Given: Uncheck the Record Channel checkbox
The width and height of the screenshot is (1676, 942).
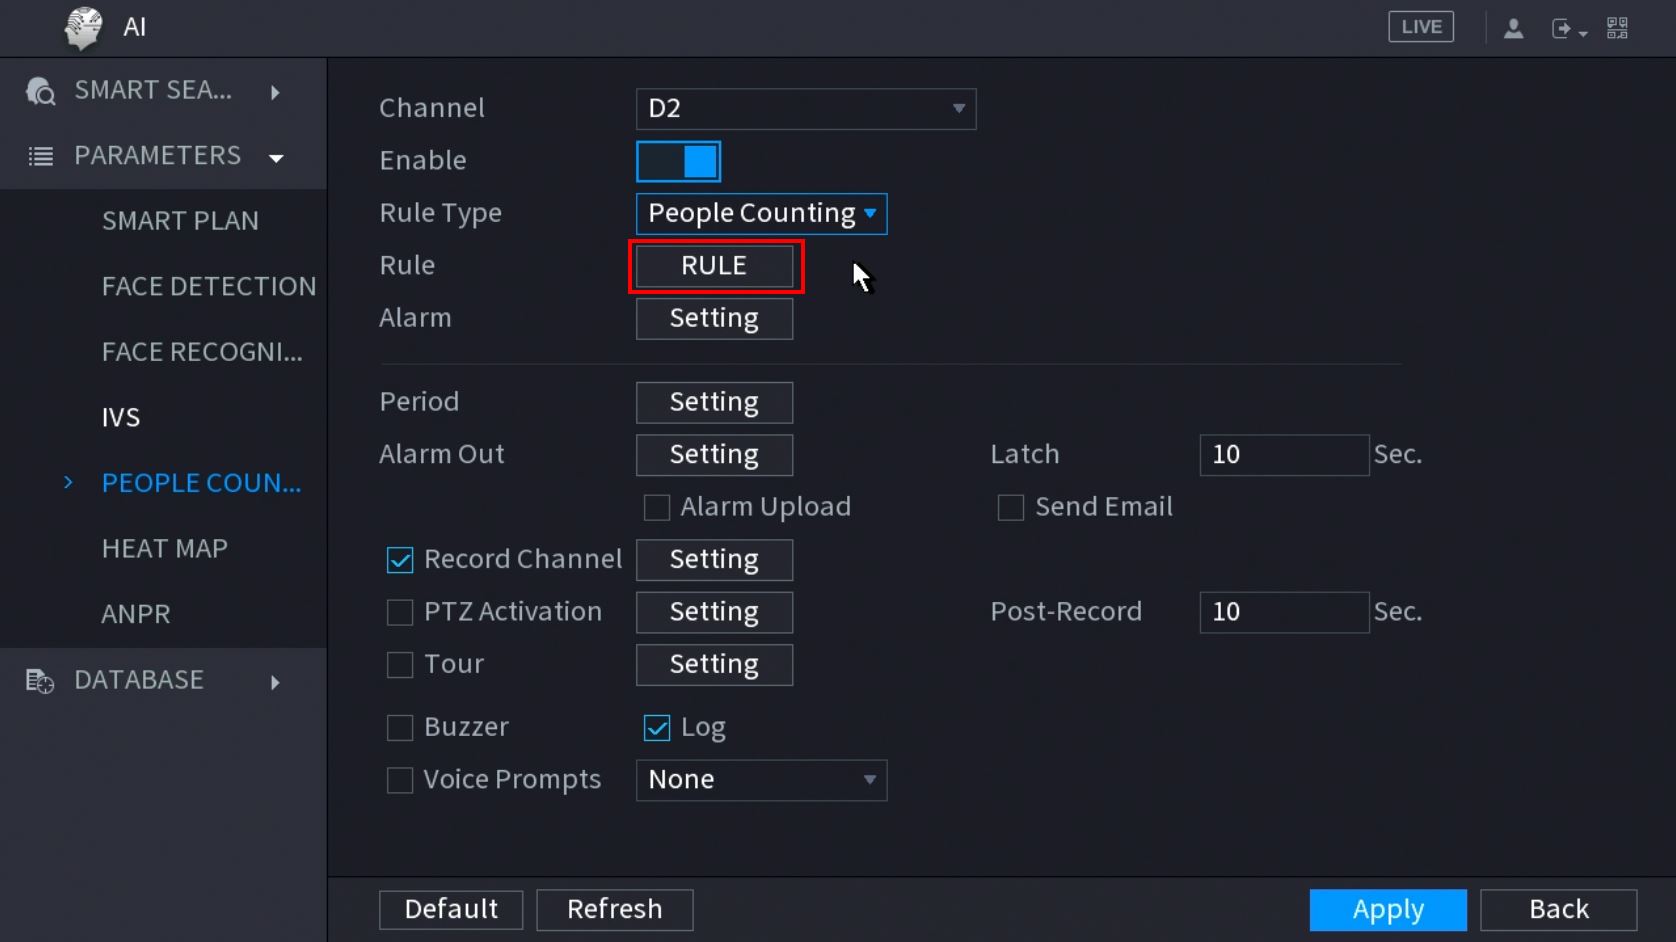Looking at the screenshot, I should [x=400, y=560].
